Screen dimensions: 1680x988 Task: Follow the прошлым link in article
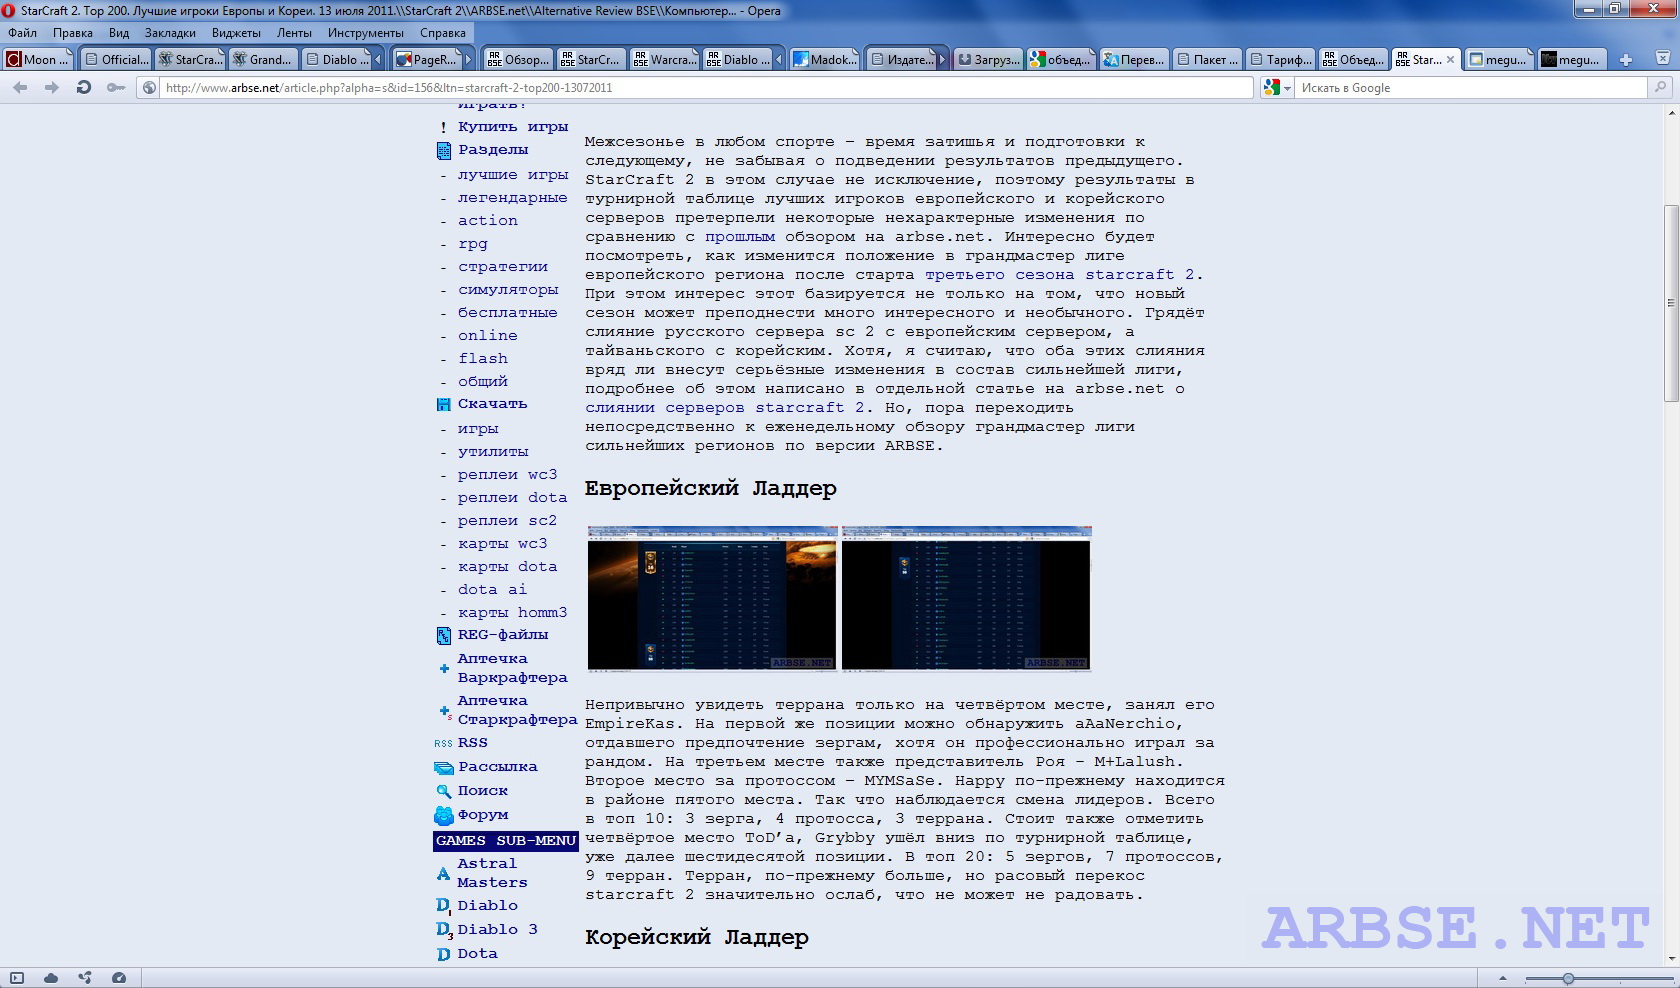(740, 237)
